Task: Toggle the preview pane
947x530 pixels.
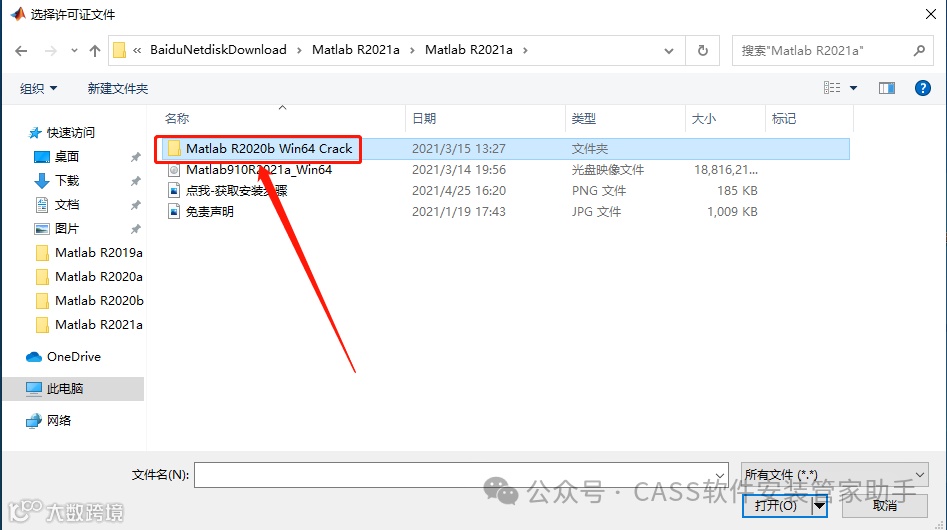Action: pos(887,88)
